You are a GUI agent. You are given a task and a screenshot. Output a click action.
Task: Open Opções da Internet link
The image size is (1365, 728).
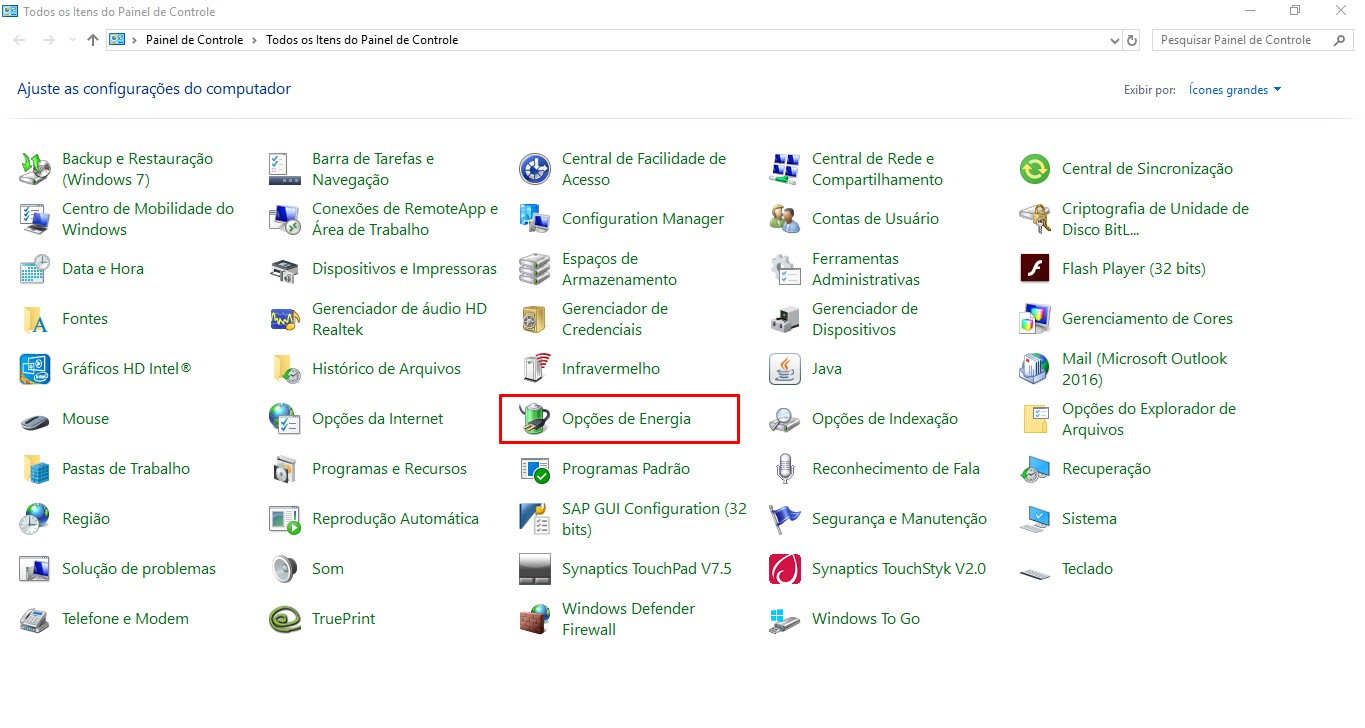point(377,419)
